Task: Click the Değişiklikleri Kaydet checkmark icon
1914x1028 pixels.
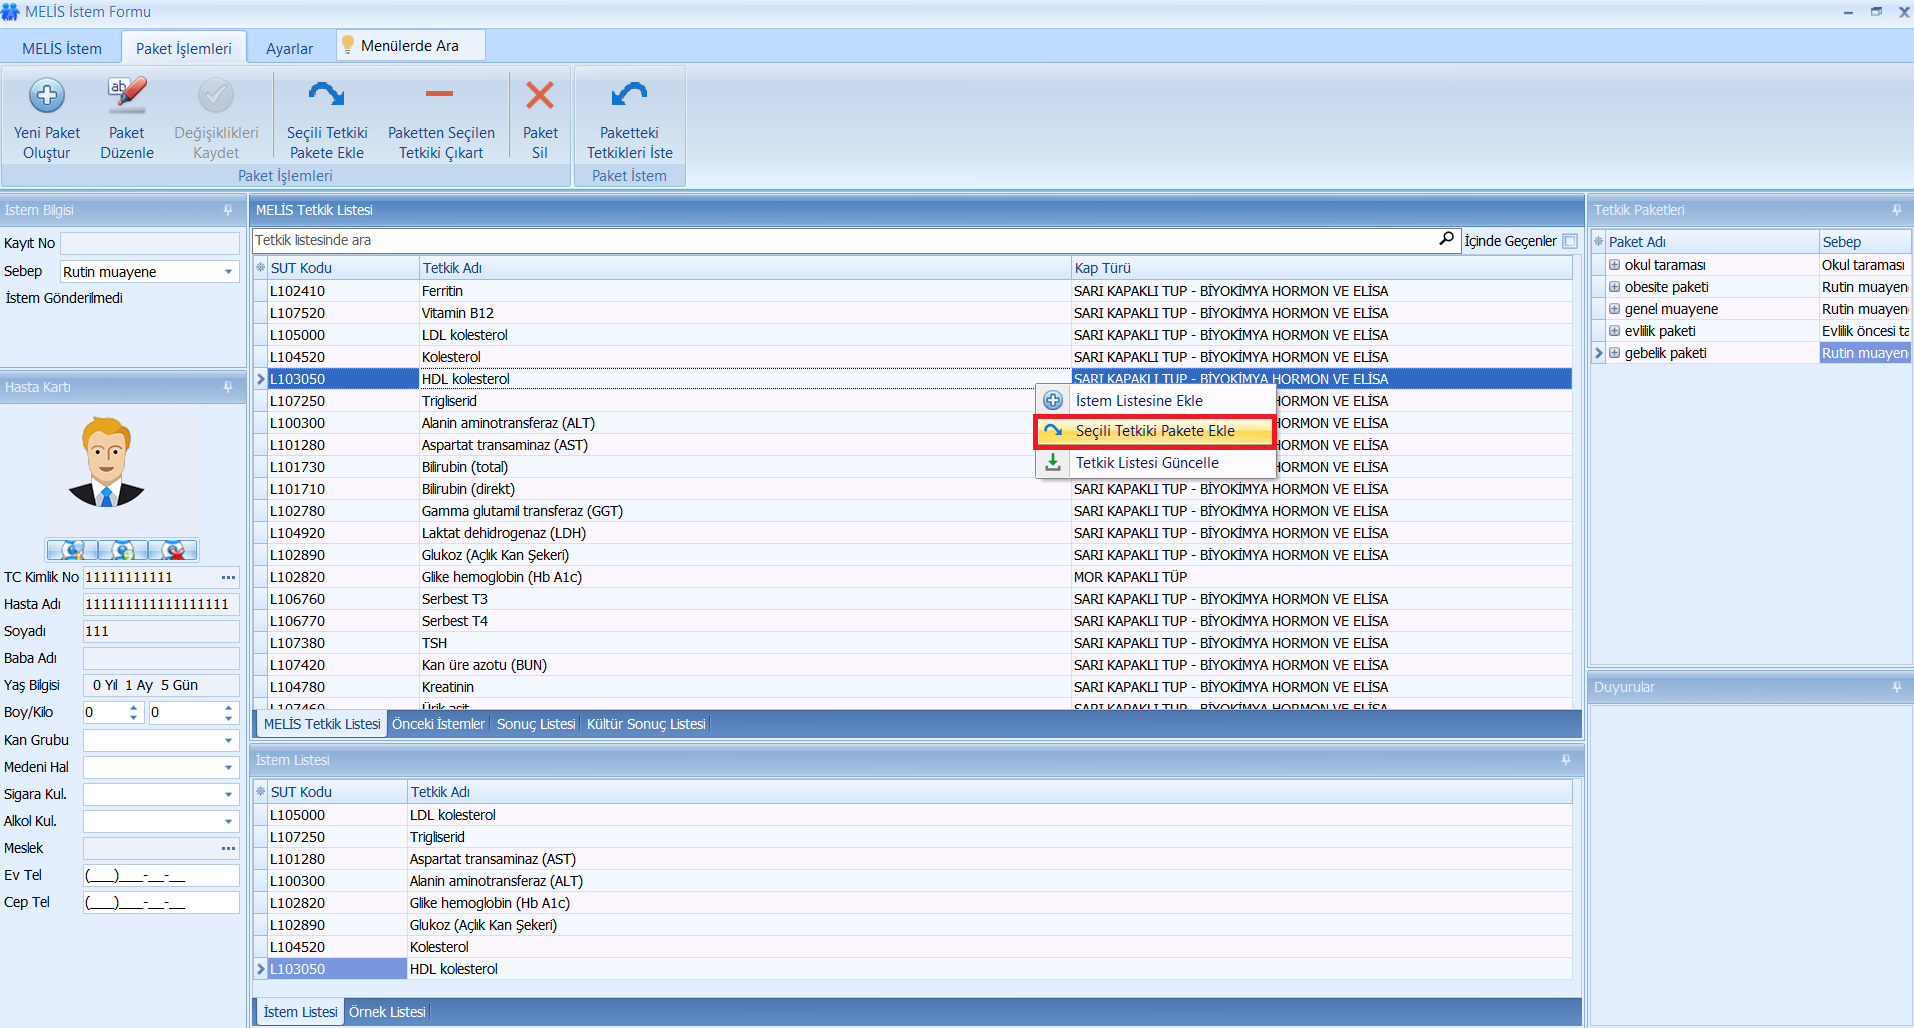Action: click(216, 96)
